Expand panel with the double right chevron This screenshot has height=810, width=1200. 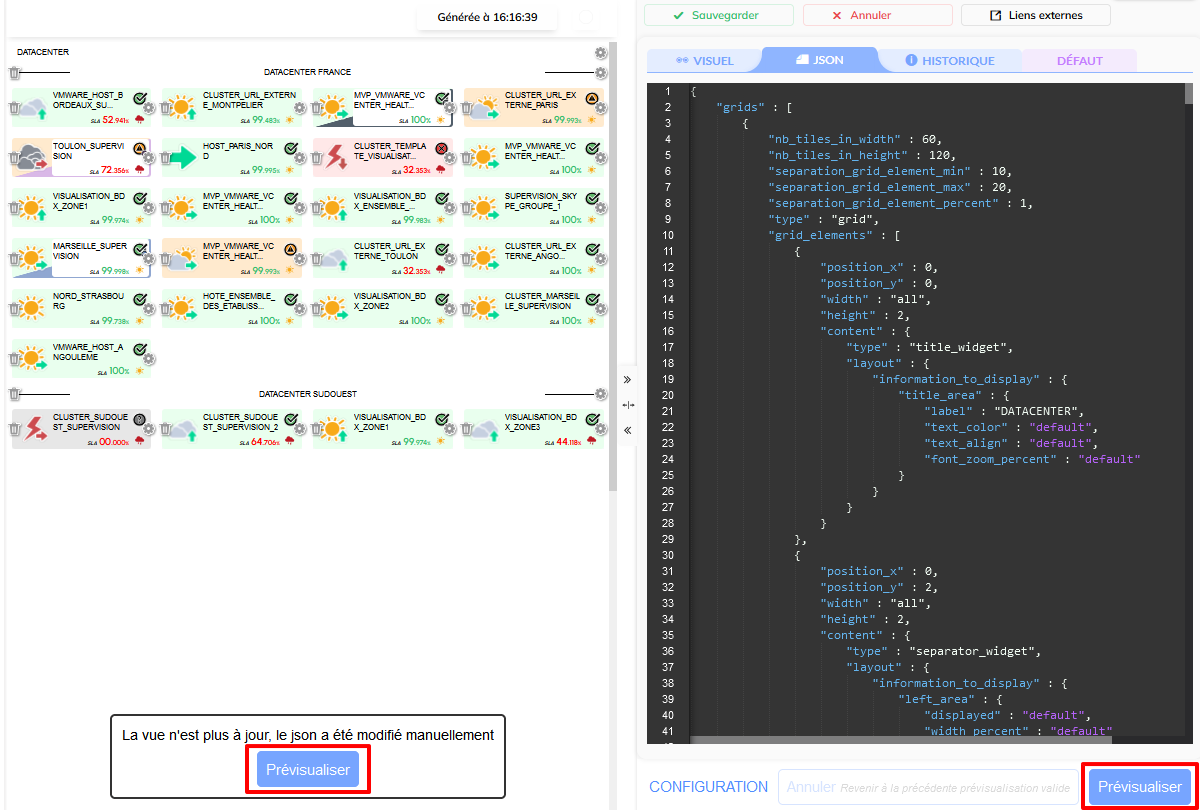click(x=628, y=380)
